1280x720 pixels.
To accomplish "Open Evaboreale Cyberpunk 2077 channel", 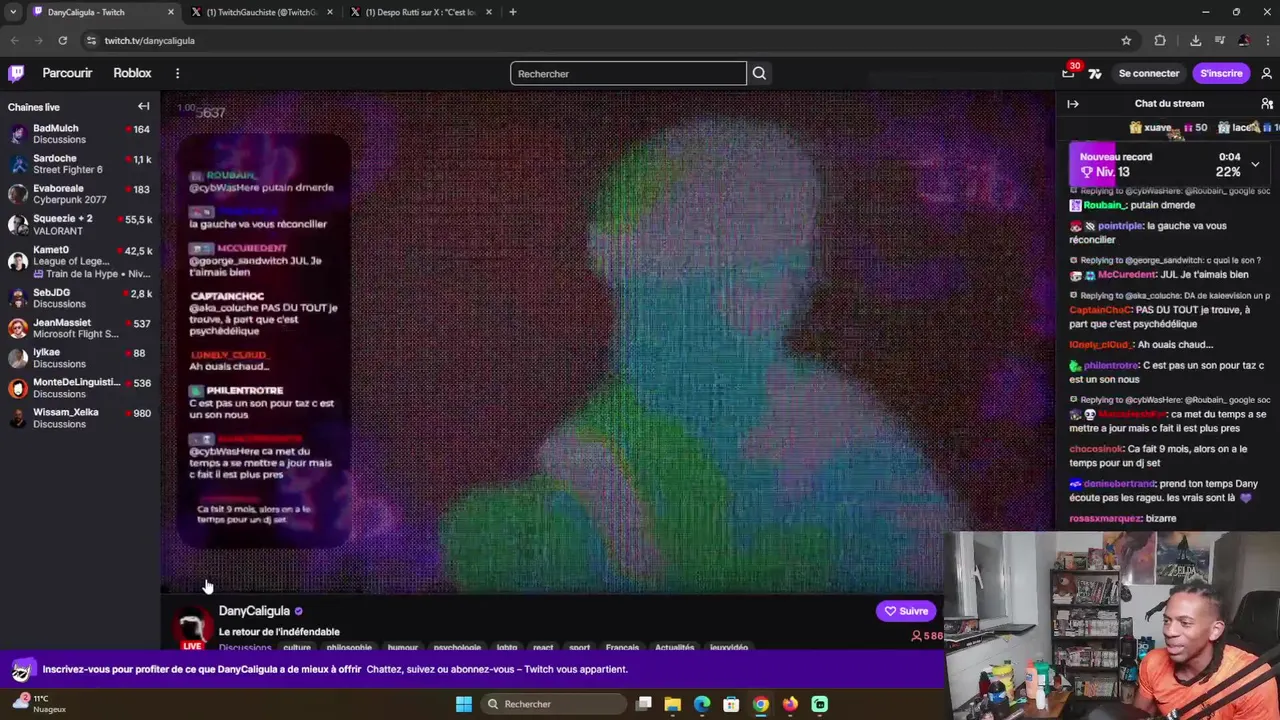I will [80, 194].
